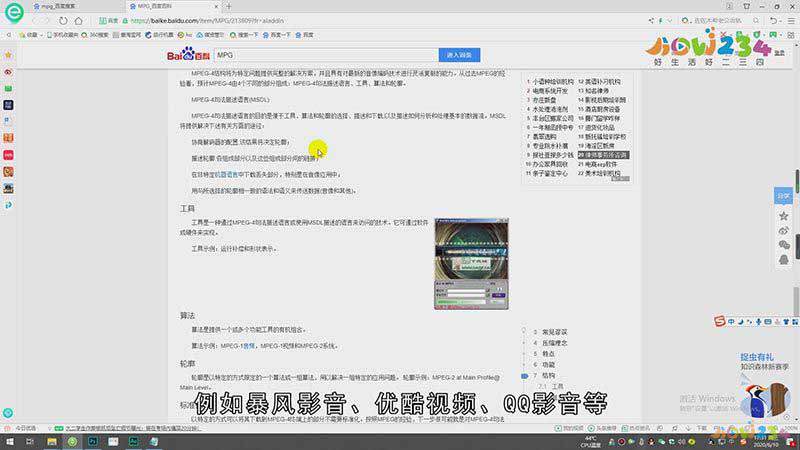Open Photoshop from the taskbar
Viewport: 800px width, 450px height.
(93, 441)
